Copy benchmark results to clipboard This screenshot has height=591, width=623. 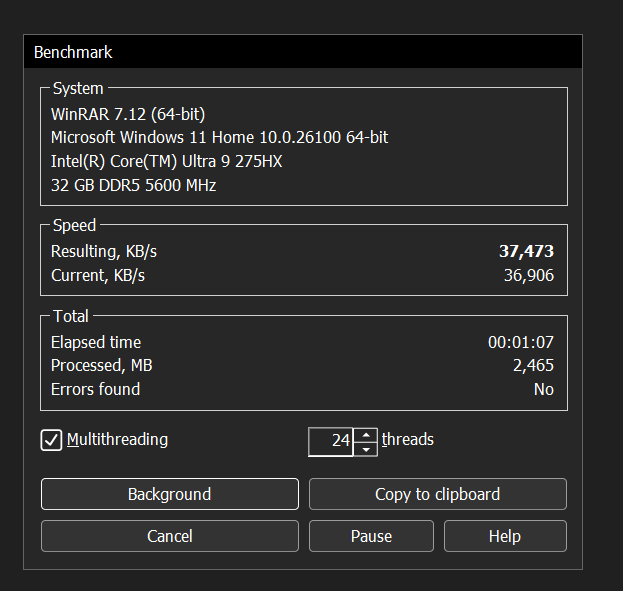pyautogui.click(x=437, y=494)
